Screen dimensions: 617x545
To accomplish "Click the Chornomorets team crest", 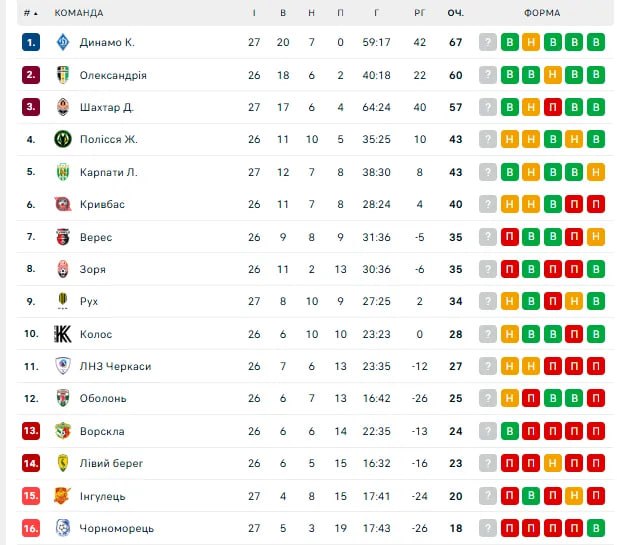I will pyautogui.click(x=63, y=528).
